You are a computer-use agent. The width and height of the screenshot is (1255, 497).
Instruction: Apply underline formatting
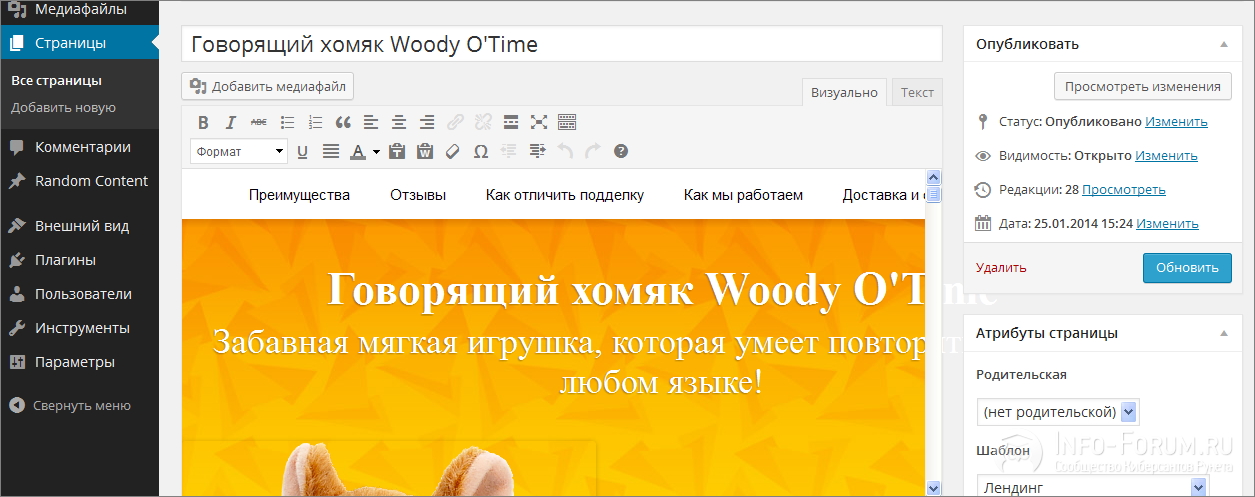303,151
